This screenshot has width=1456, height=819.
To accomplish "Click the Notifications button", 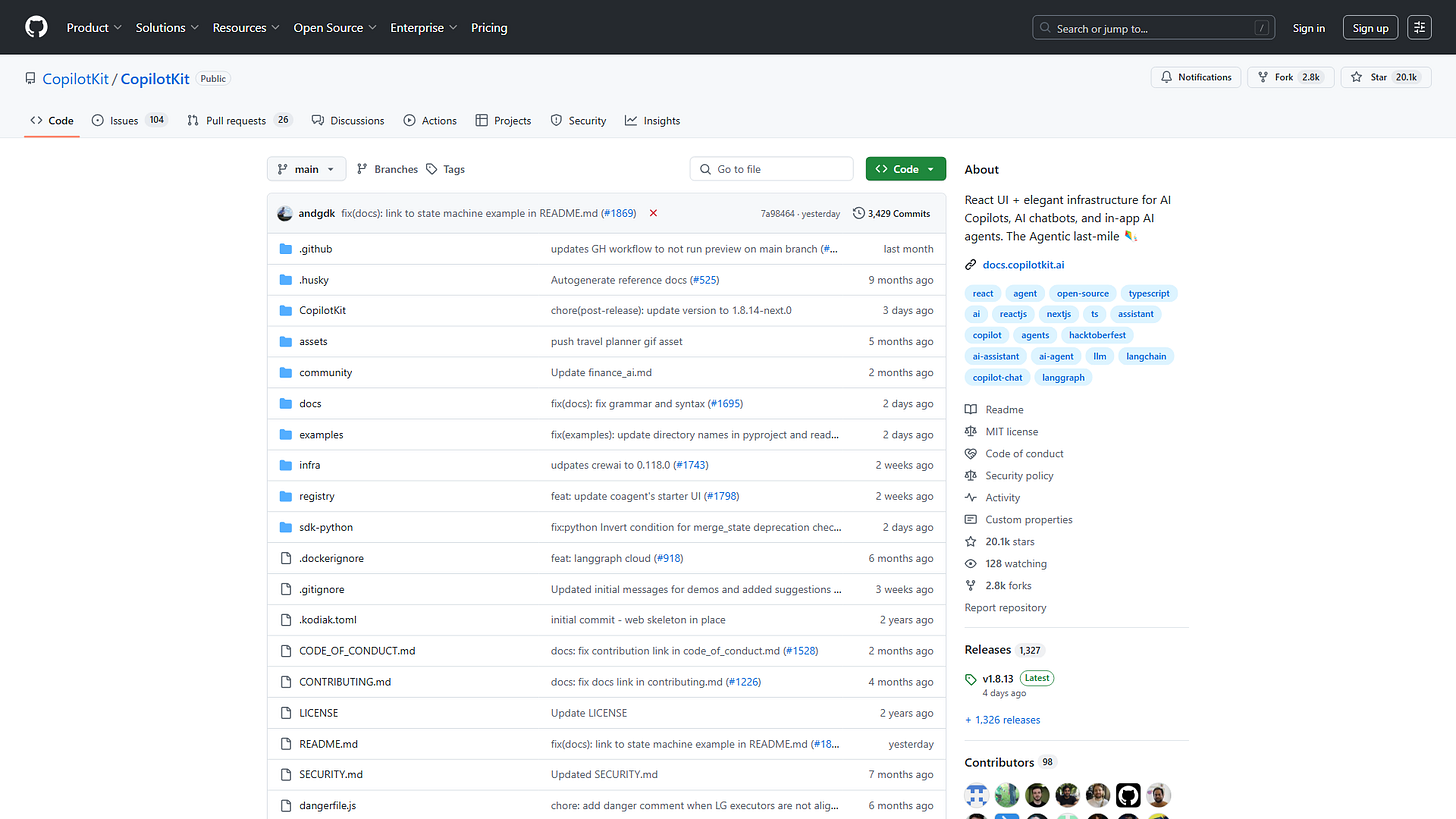I will (x=1196, y=77).
